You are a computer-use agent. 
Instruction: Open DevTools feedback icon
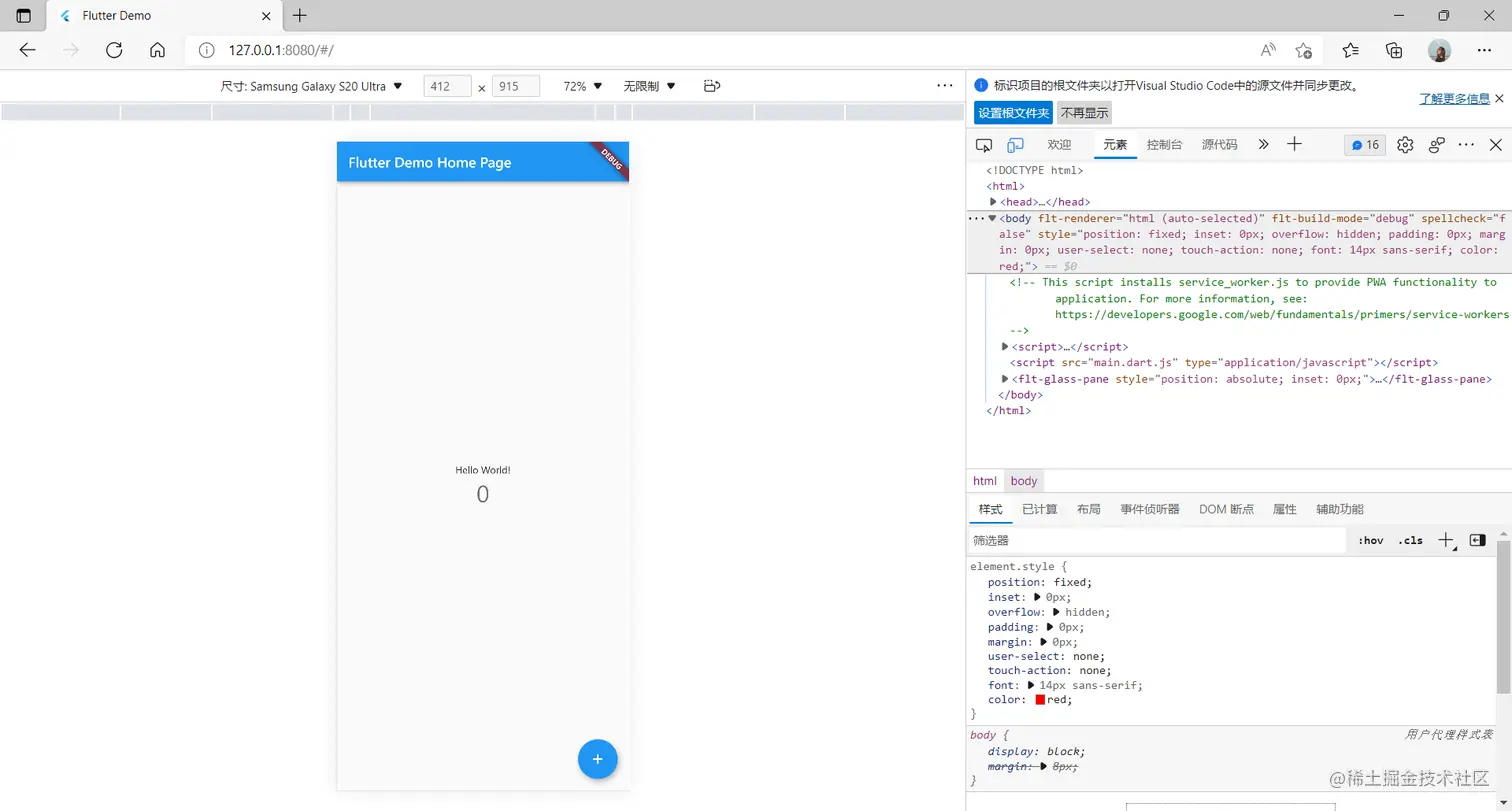[1437, 145]
